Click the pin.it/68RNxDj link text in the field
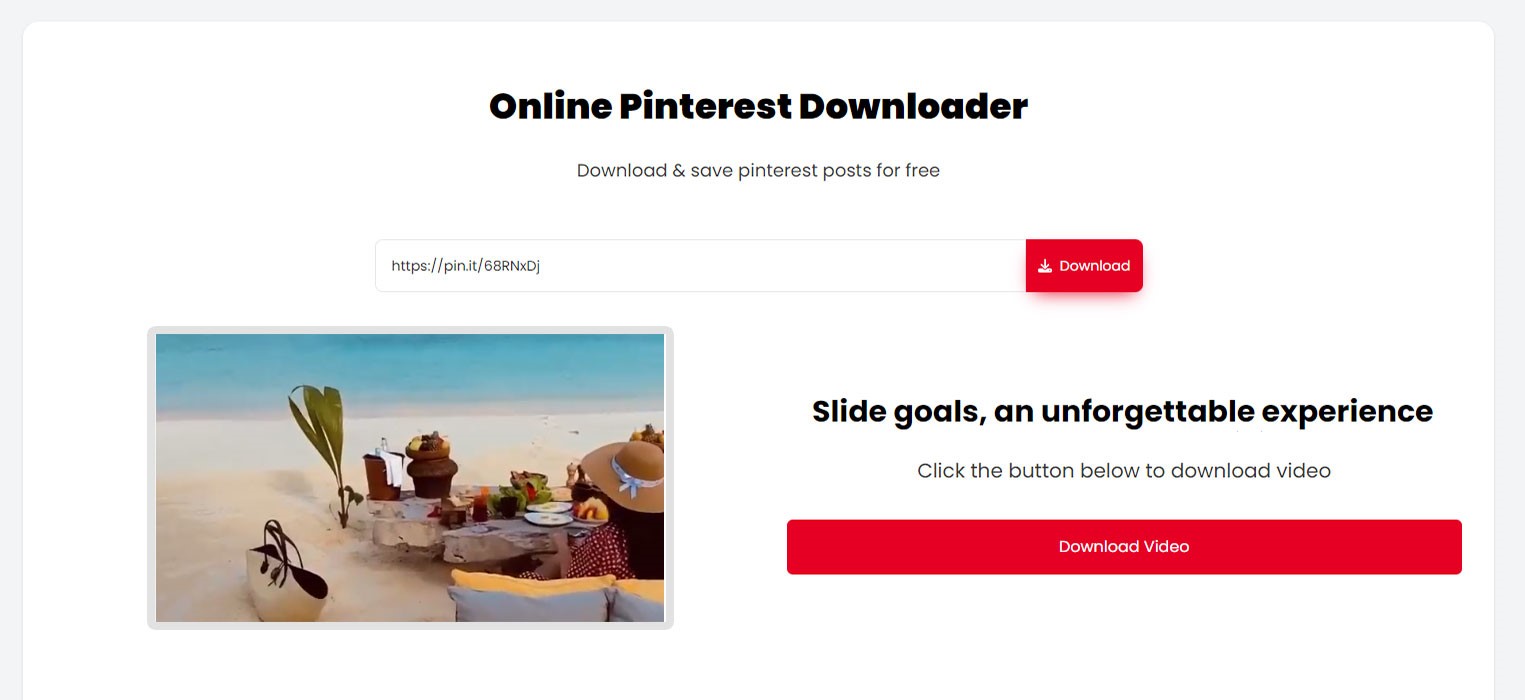The width and height of the screenshot is (1525, 700). point(466,266)
